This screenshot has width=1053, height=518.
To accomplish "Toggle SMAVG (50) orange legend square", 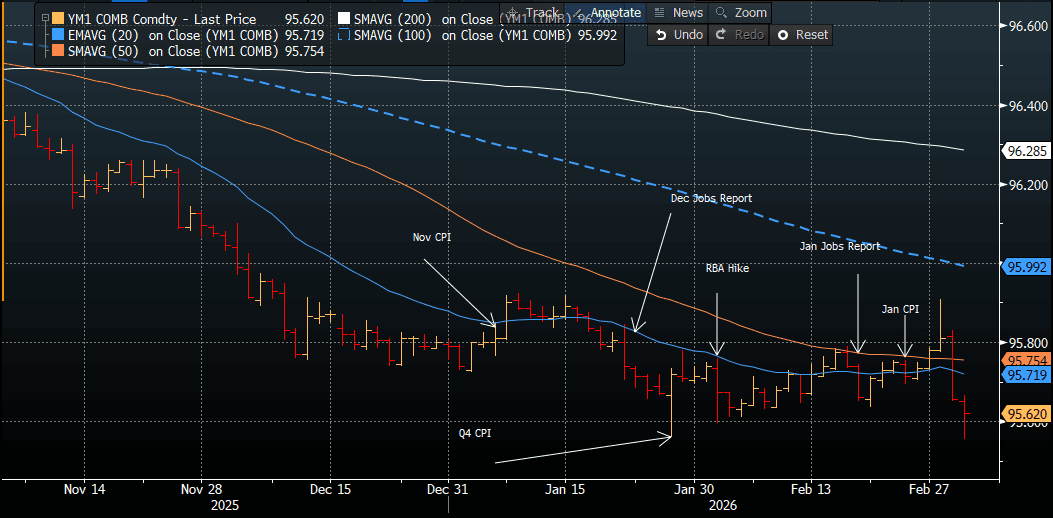I will coord(58,51).
